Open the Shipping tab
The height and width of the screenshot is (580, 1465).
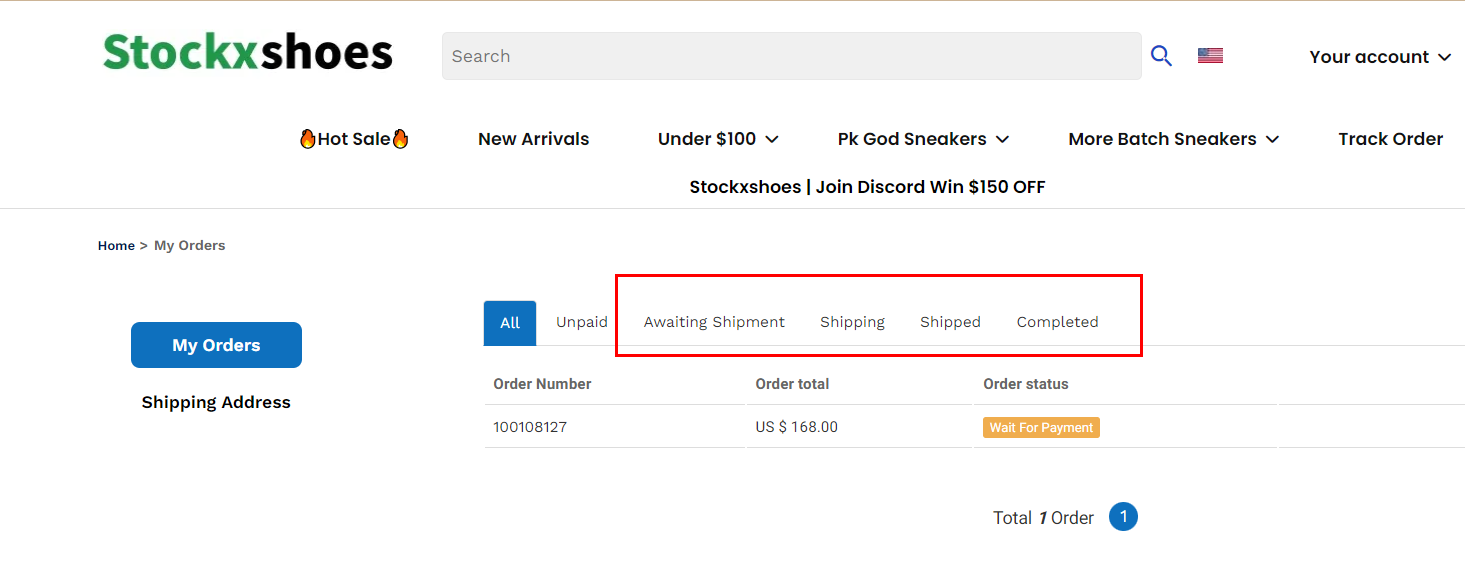pyautogui.click(x=852, y=322)
